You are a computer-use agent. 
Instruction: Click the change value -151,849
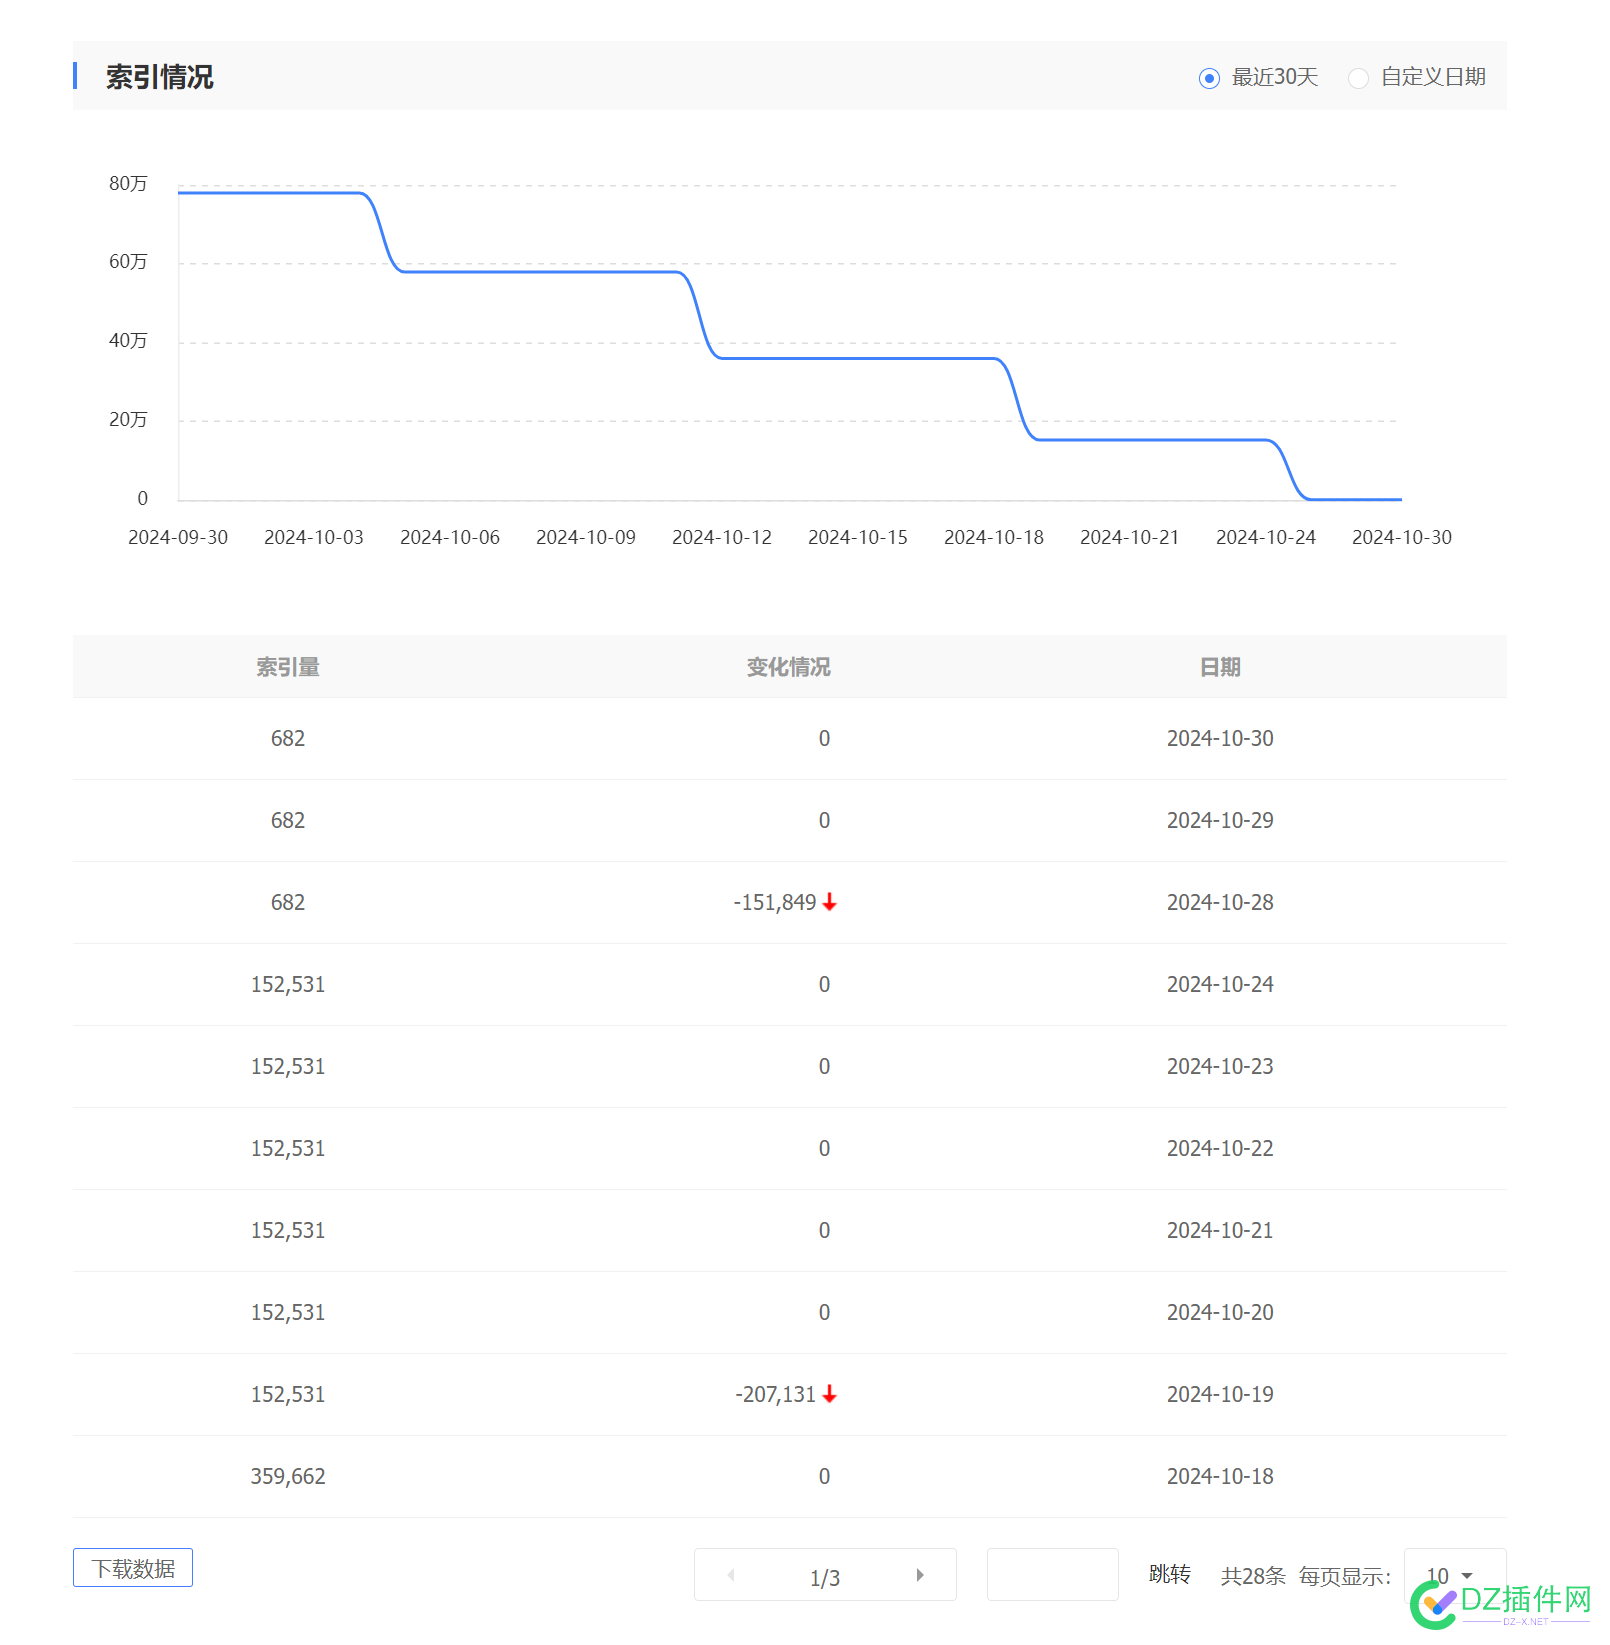point(775,902)
